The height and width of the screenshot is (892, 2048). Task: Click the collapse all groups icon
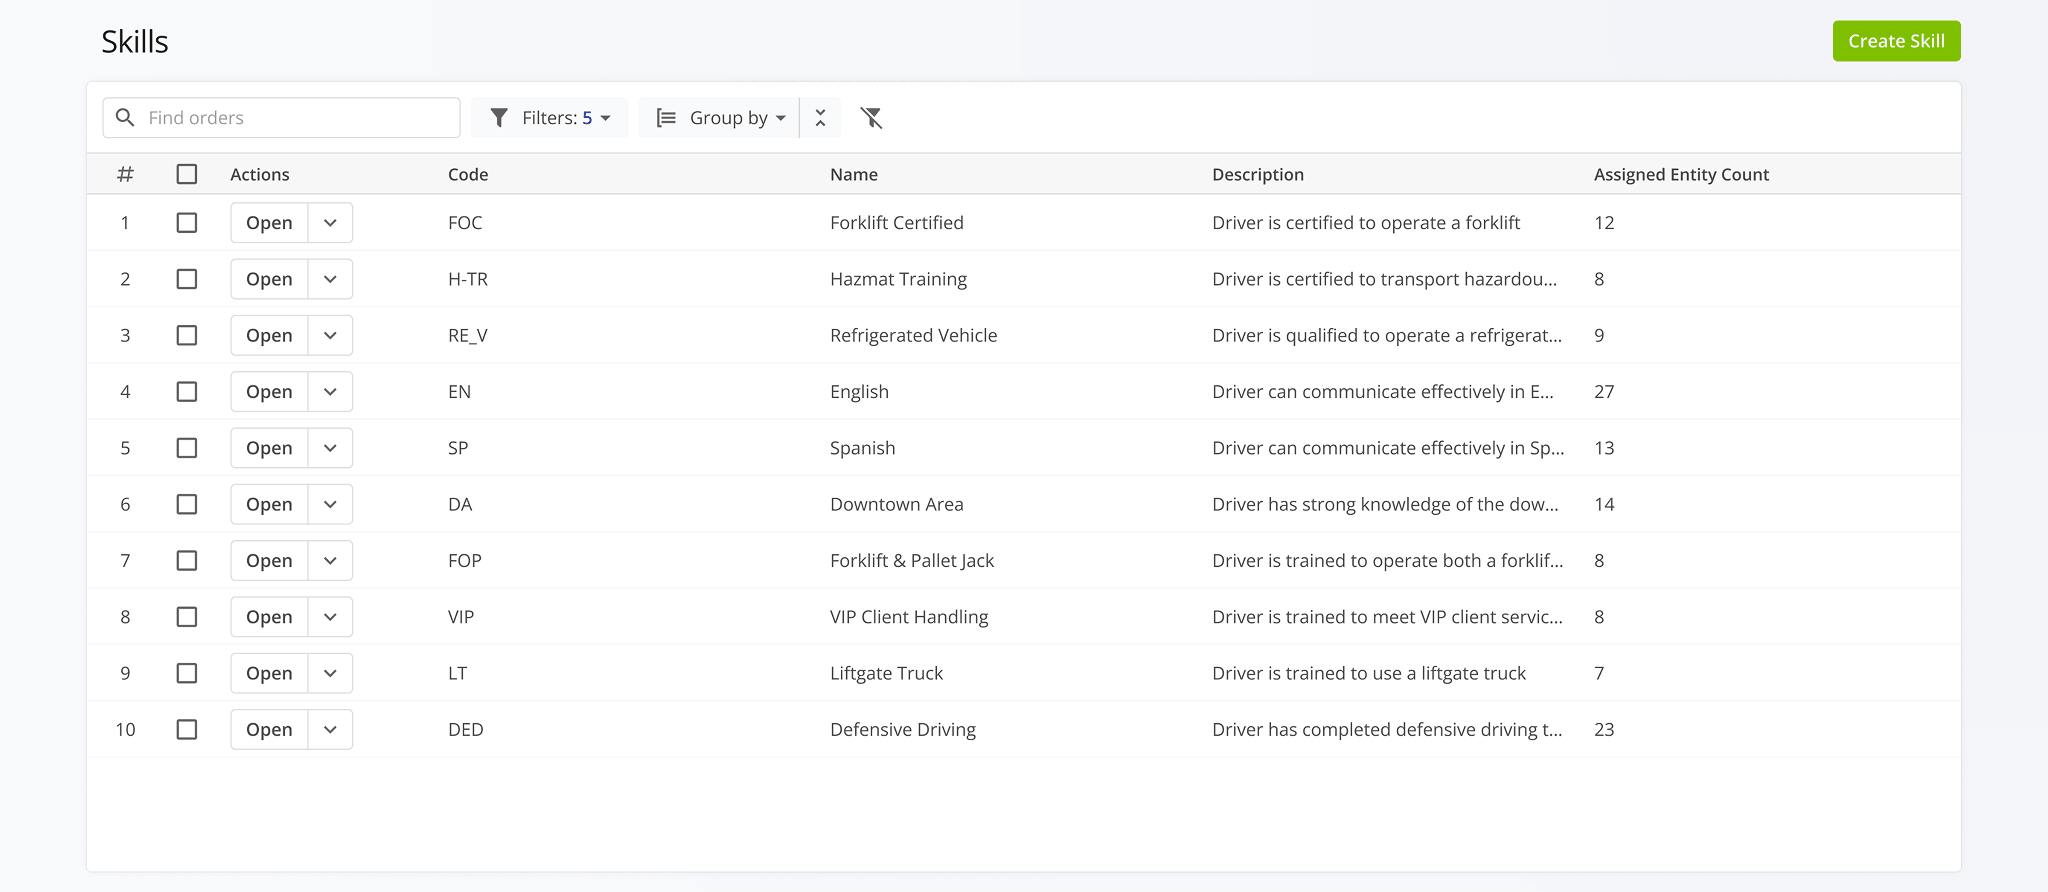(x=820, y=118)
